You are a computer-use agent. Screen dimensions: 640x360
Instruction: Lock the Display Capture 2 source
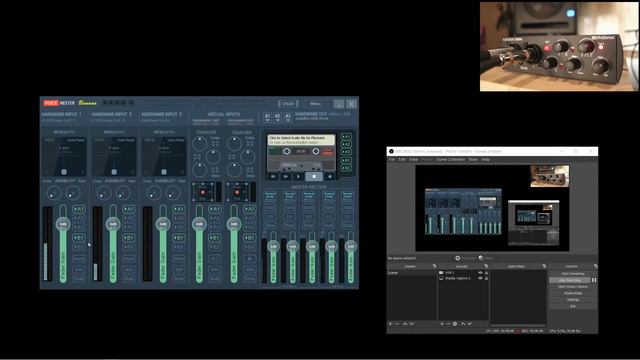486,278
